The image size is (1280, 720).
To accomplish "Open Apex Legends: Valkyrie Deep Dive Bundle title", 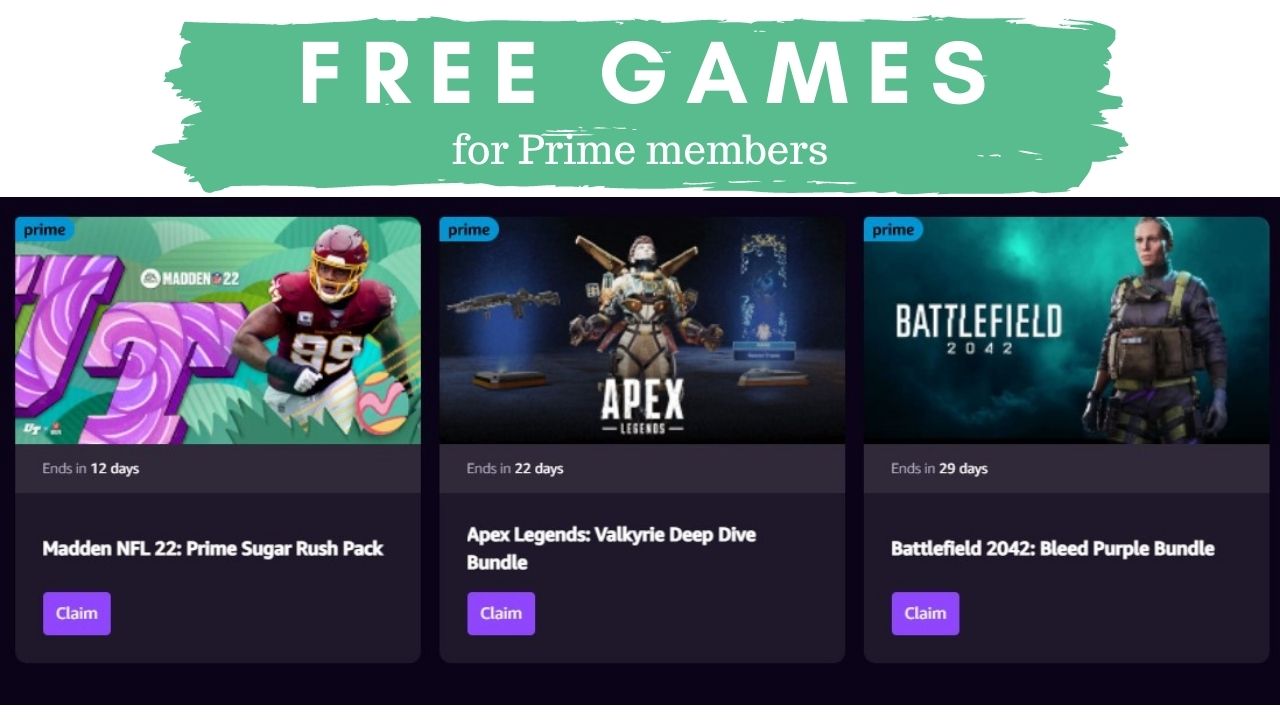I will (x=611, y=548).
